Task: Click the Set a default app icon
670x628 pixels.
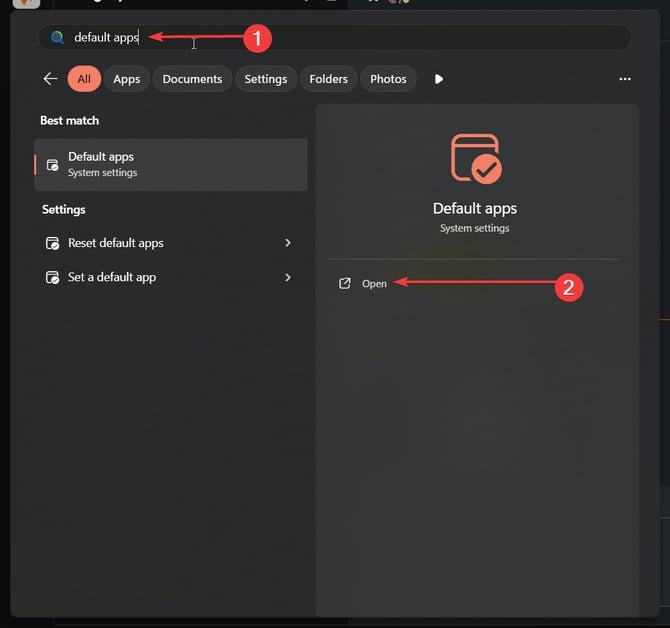Action: (x=53, y=277)
